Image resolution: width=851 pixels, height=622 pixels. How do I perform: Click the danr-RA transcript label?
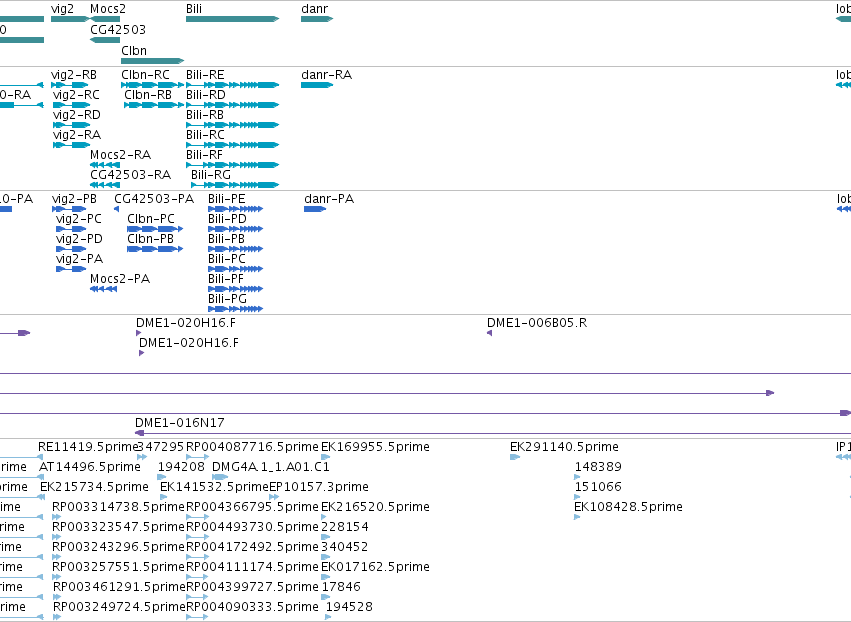327,75
